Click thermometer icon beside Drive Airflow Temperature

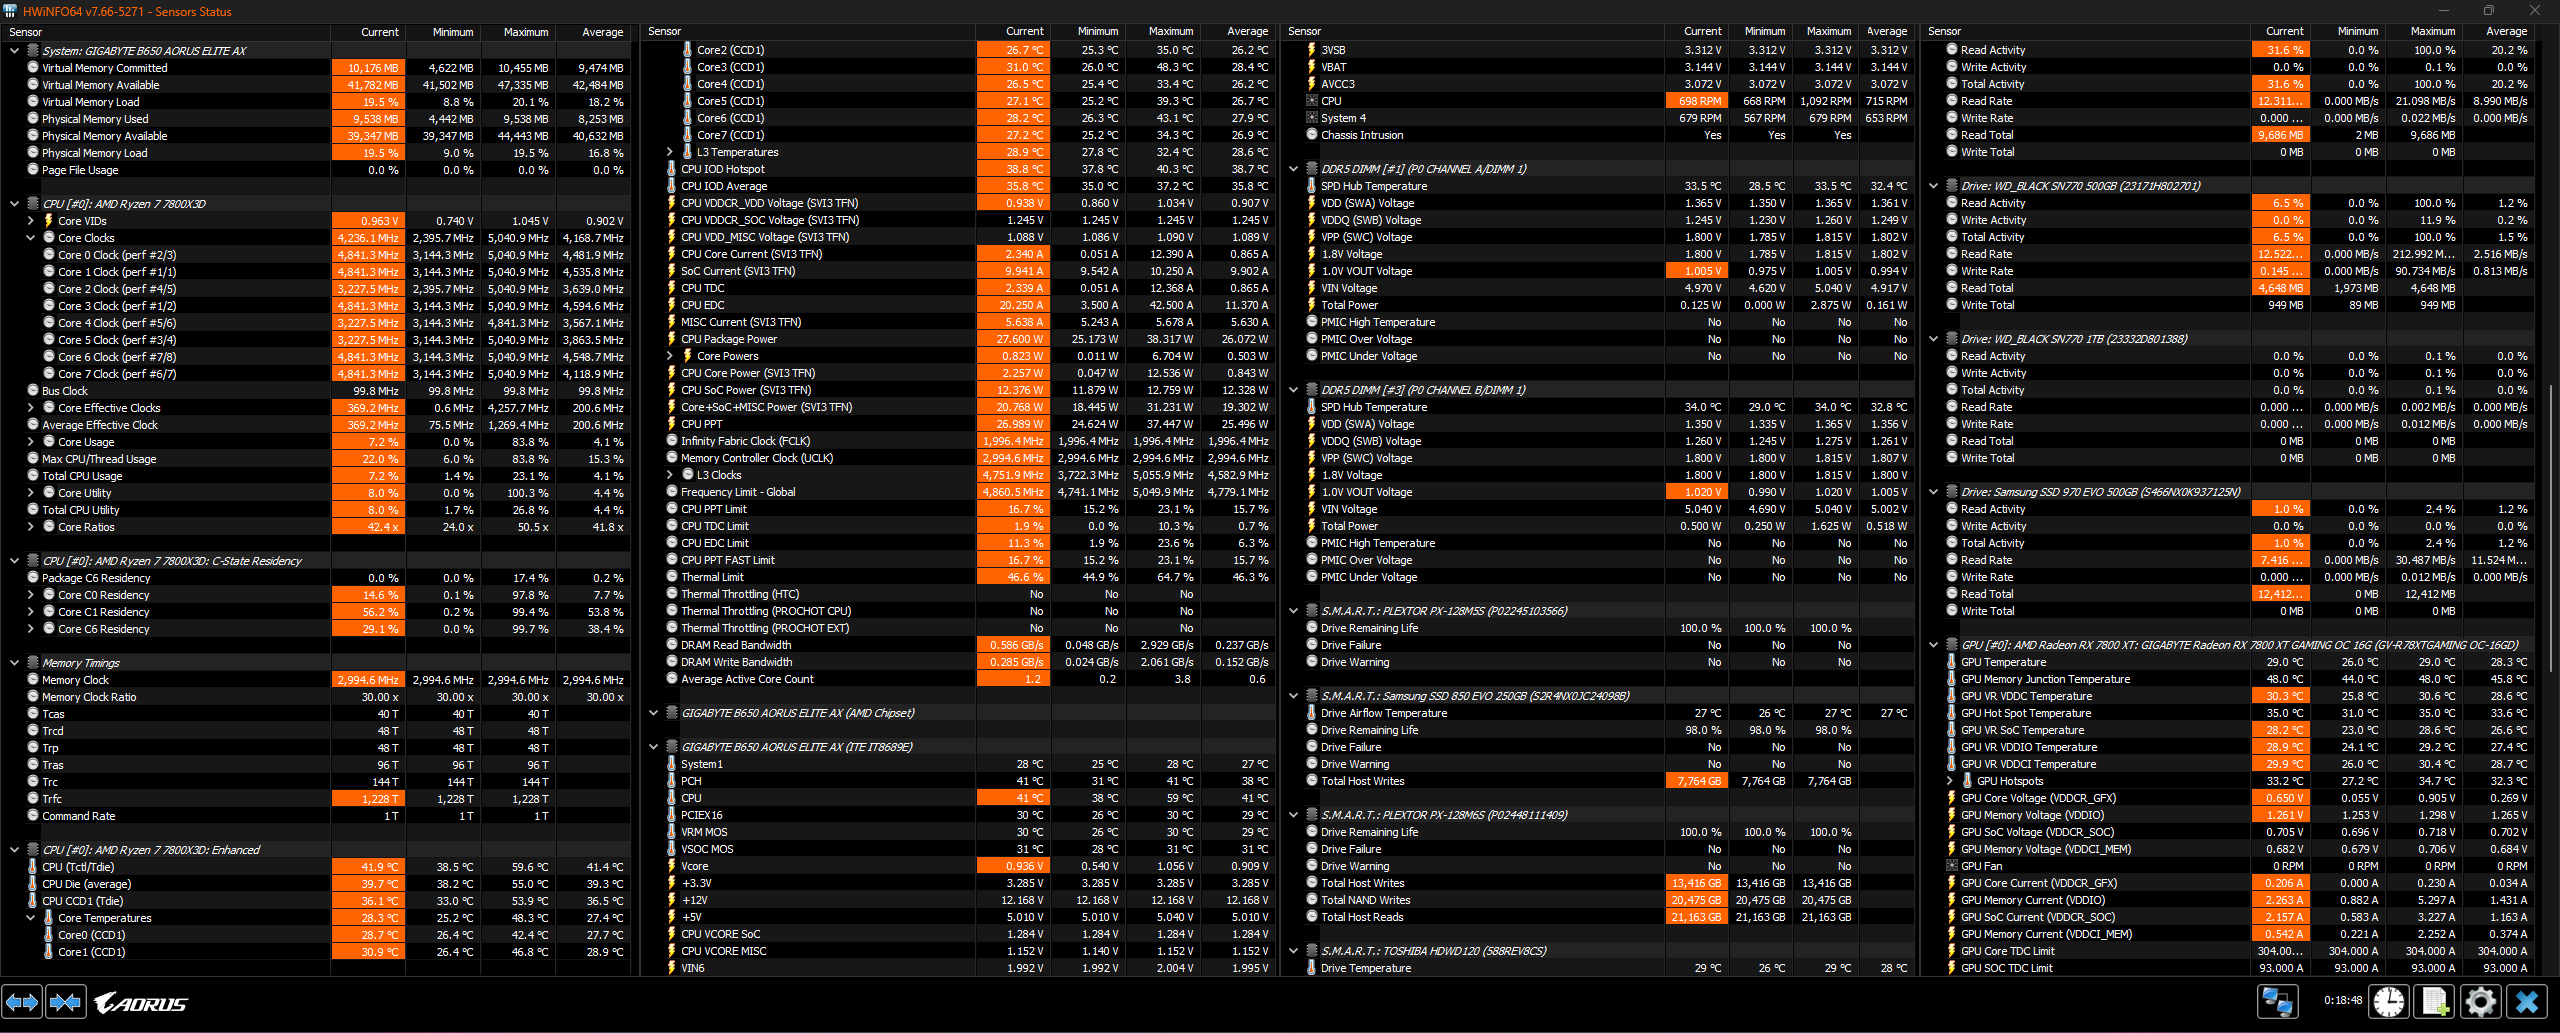coord(1311,713)
